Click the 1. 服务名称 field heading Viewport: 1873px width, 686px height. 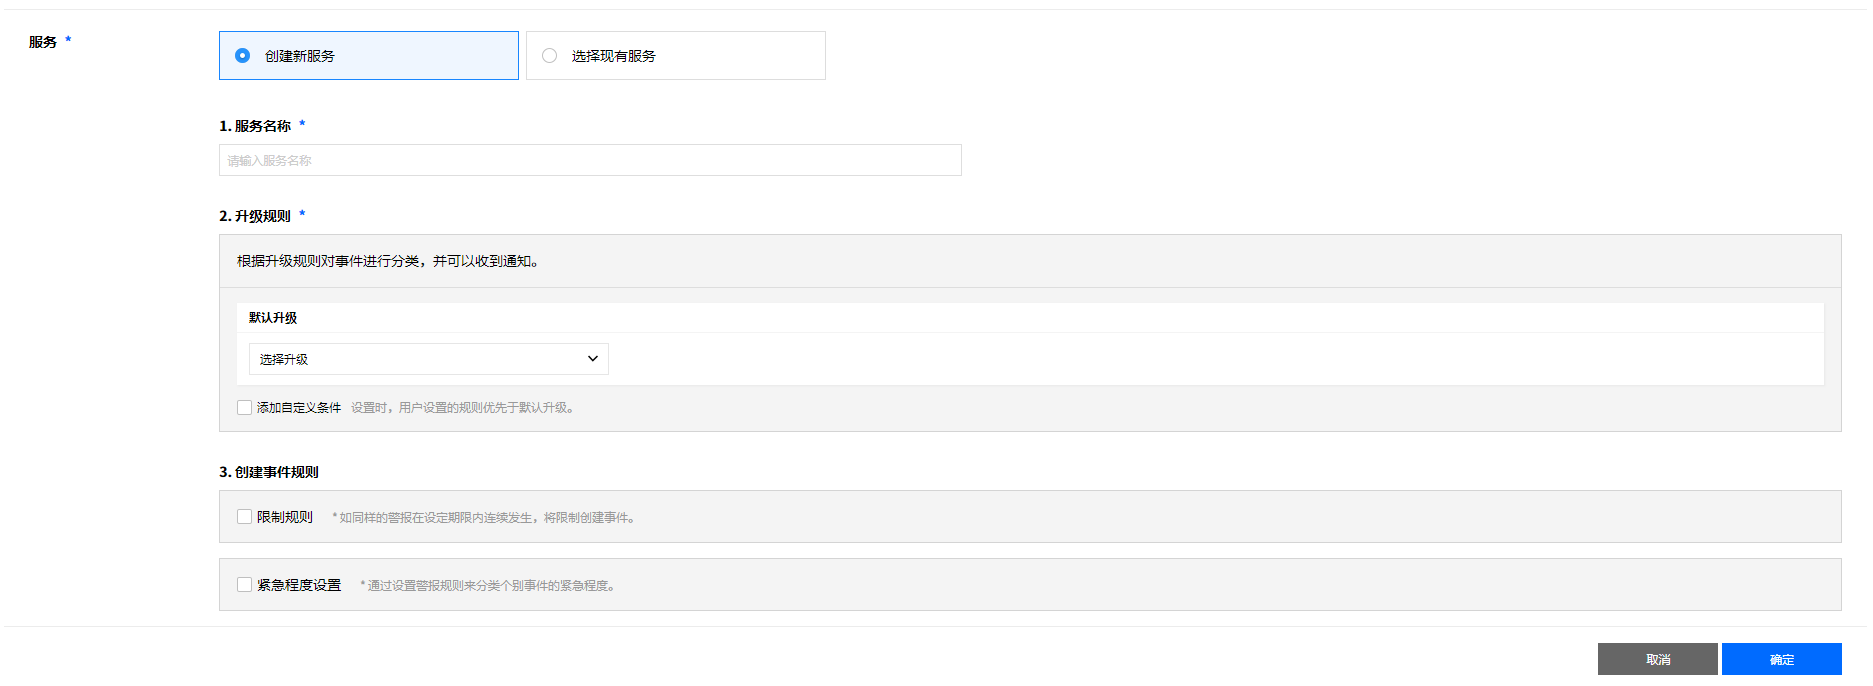coord(255,126)
